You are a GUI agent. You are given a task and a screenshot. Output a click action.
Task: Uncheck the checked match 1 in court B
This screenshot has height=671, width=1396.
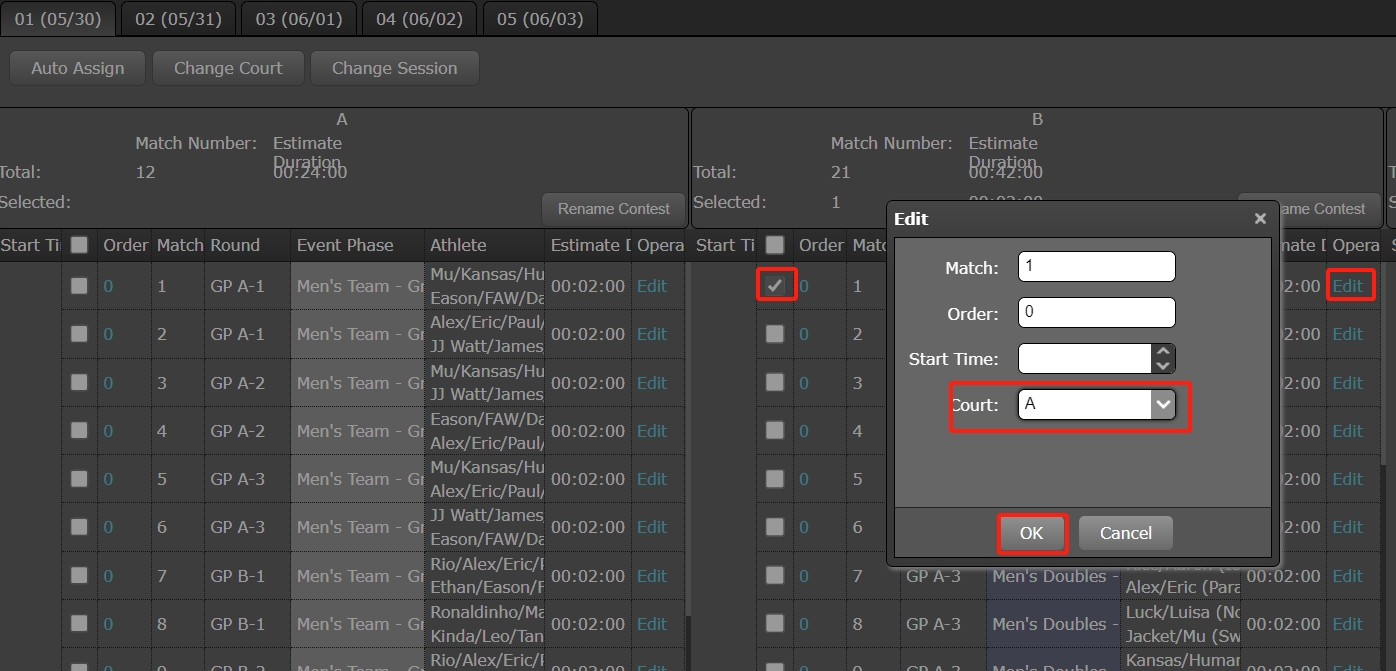pyautogui.click(x=775, y=286)
